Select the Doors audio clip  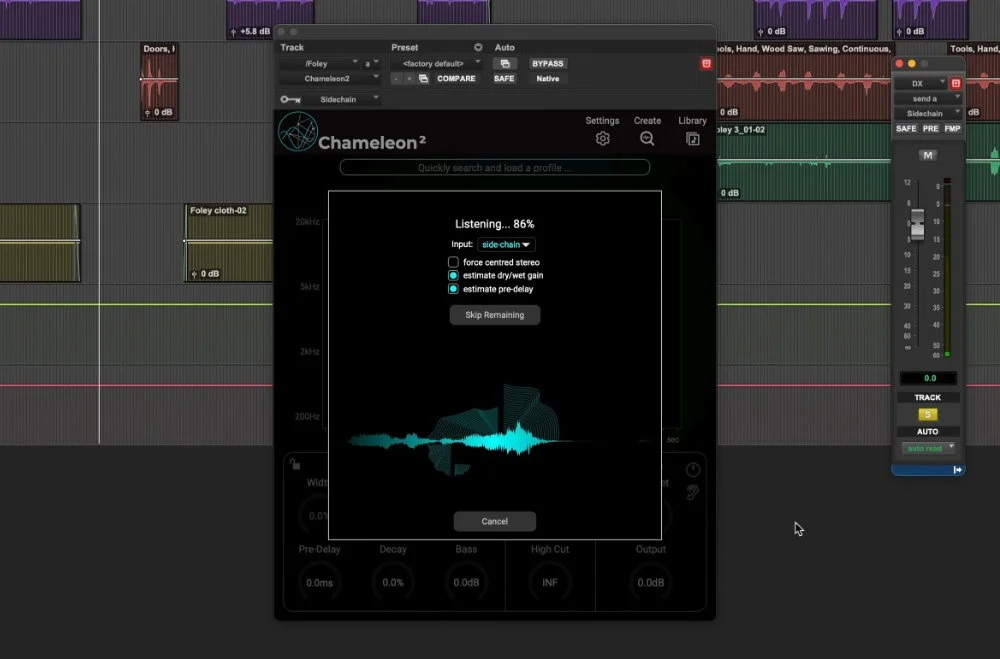[x=159, y=81]
